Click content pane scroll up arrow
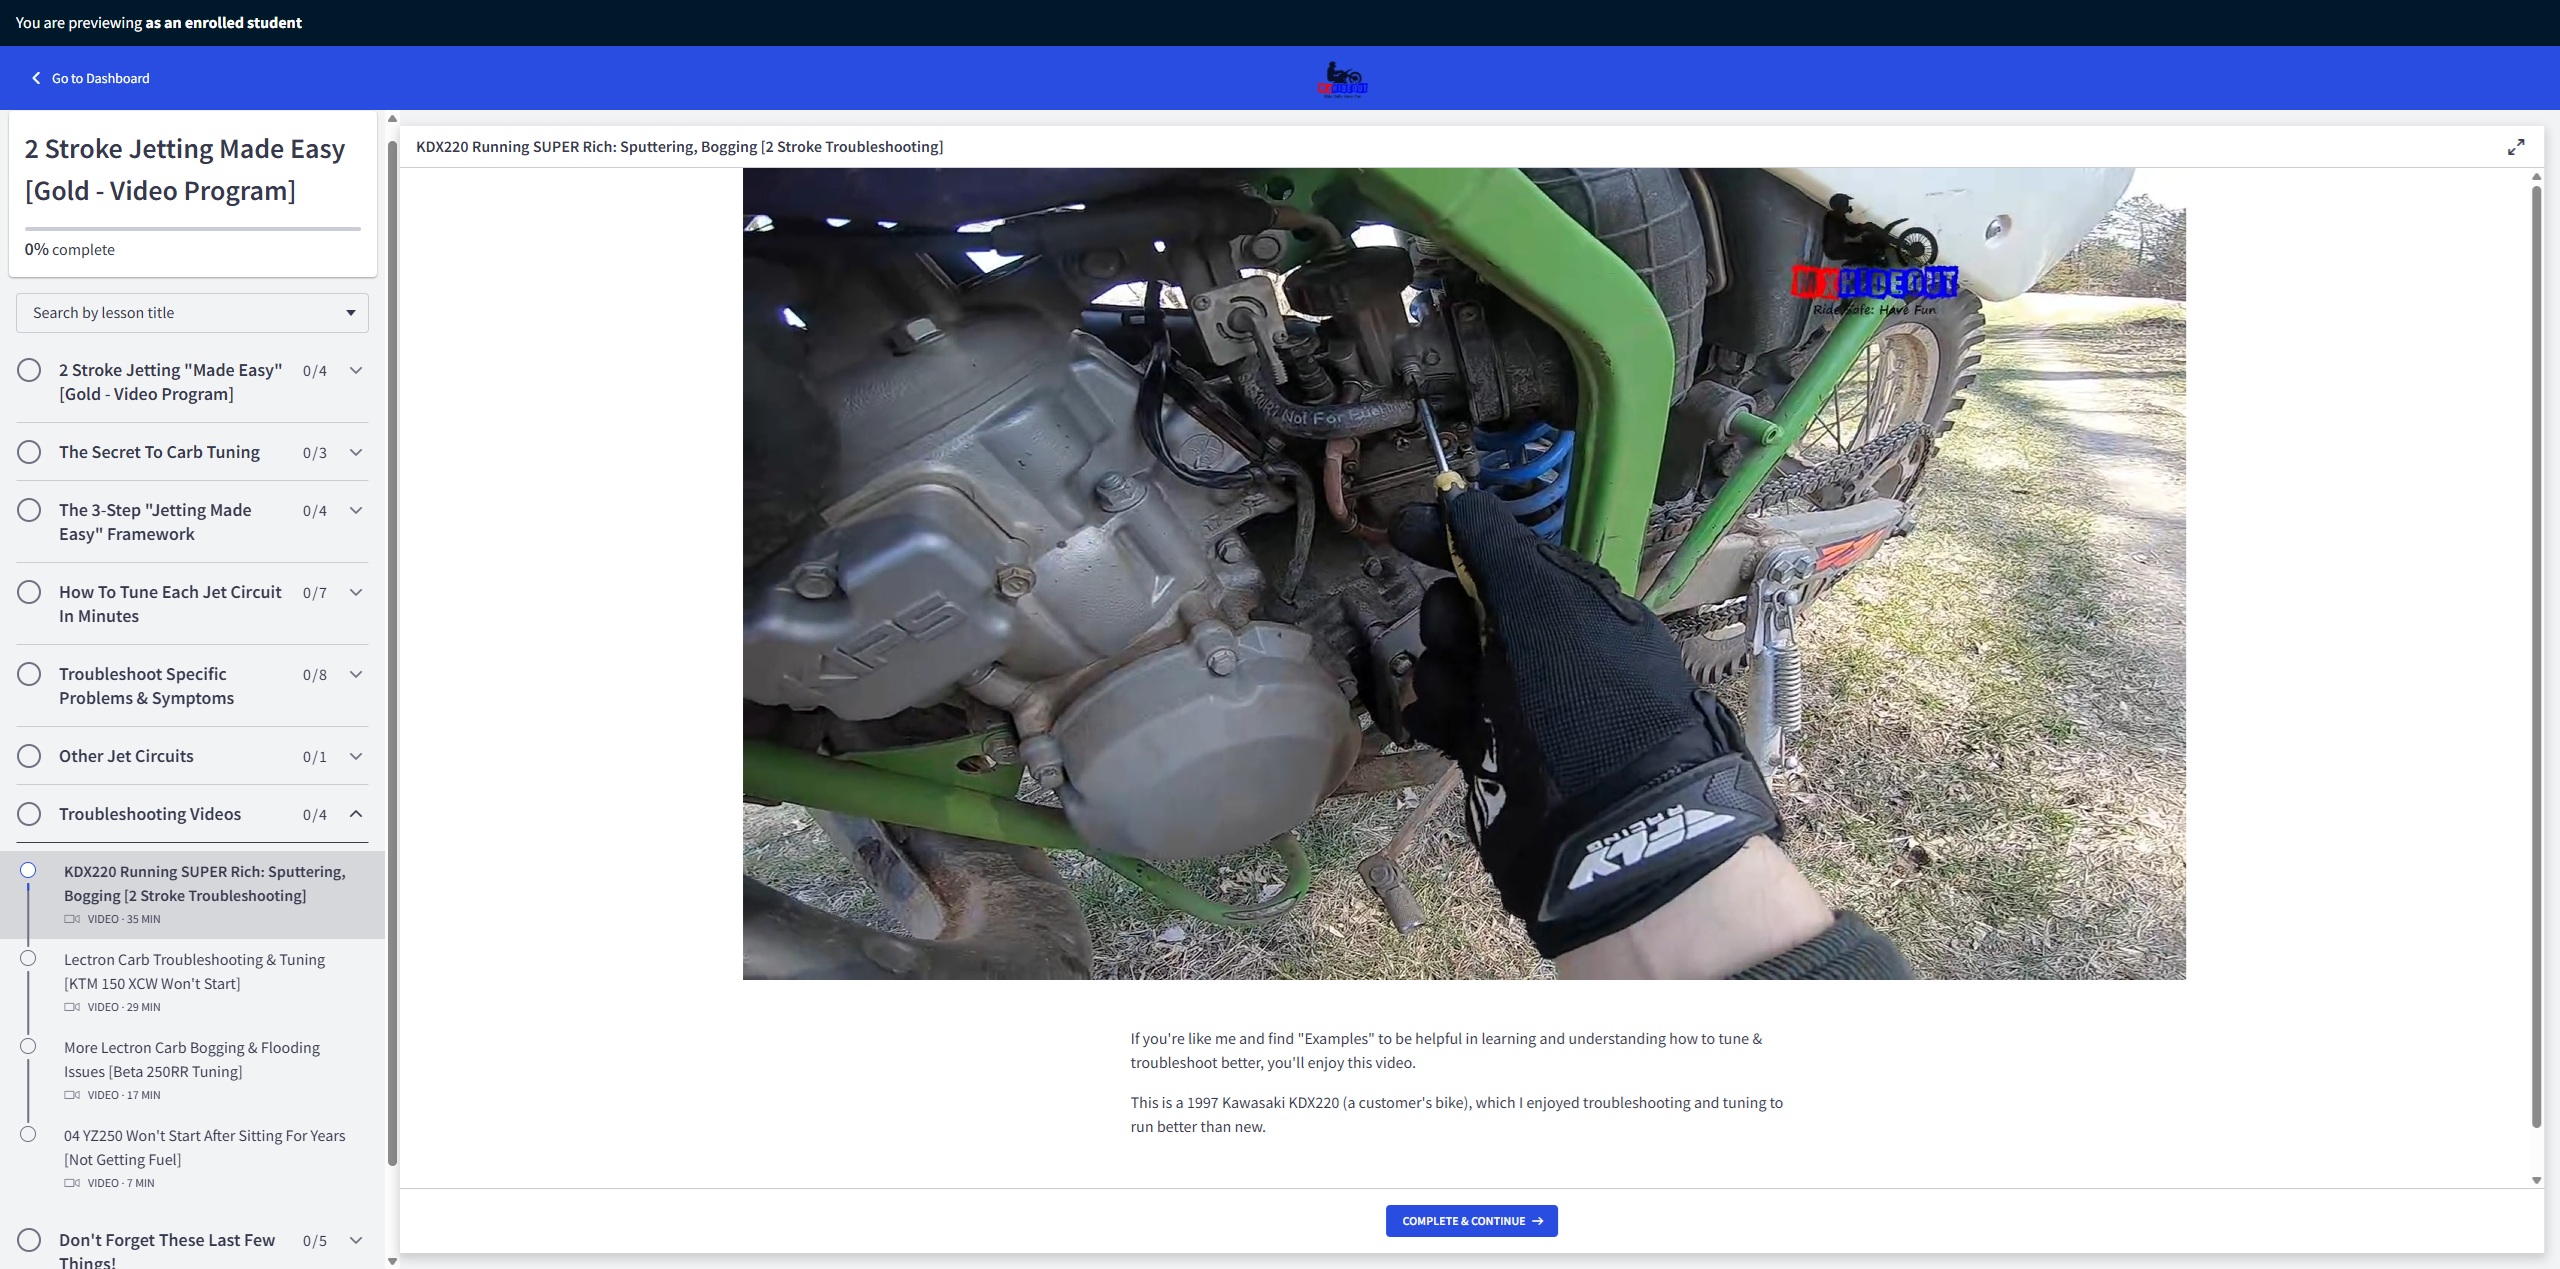 (x=2536, y=176)
